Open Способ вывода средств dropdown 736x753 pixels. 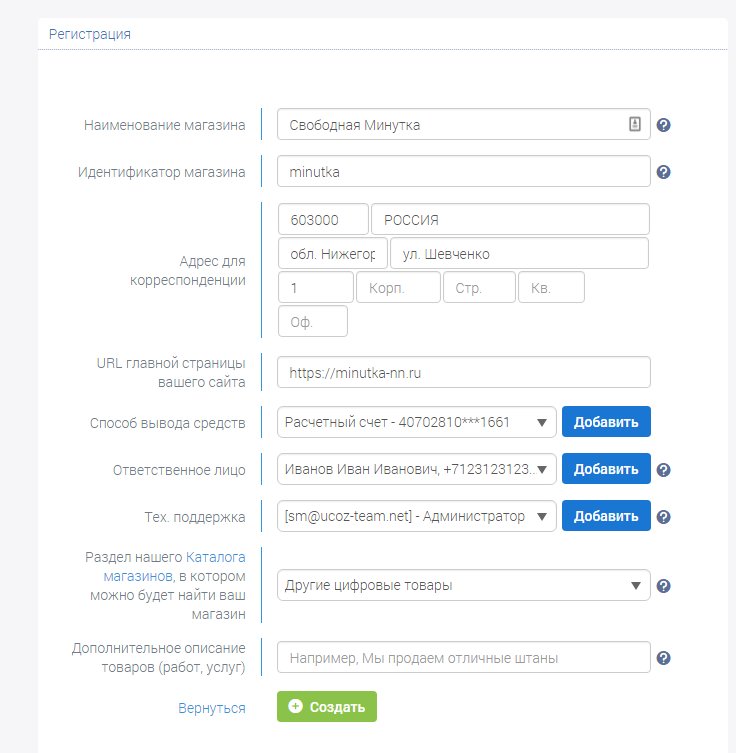pos(416,422)
